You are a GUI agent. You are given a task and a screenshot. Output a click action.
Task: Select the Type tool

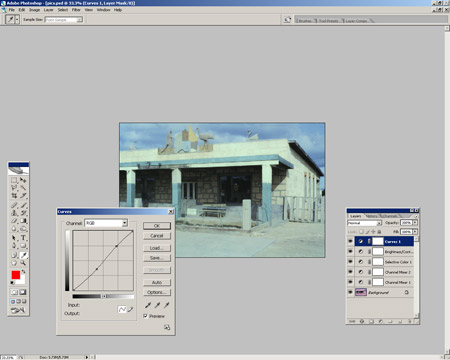[x=23, y=238]
